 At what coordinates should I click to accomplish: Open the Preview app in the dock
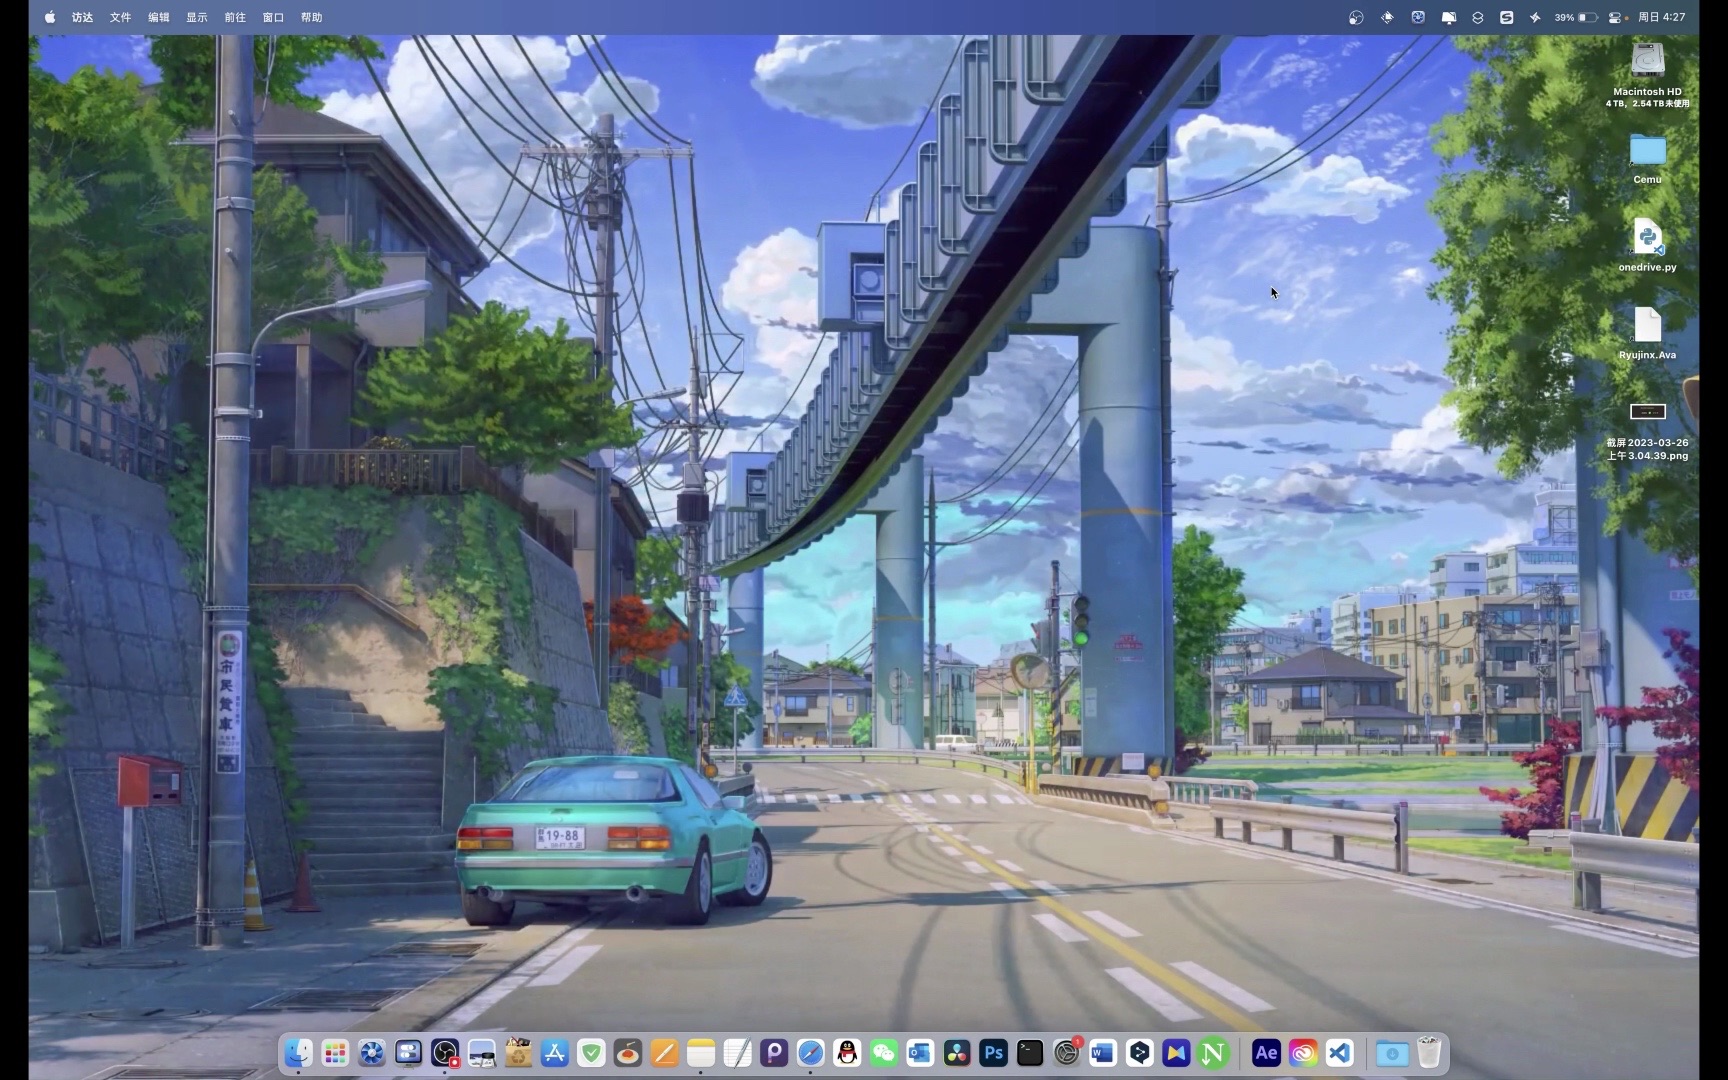tap(481, 1053)
